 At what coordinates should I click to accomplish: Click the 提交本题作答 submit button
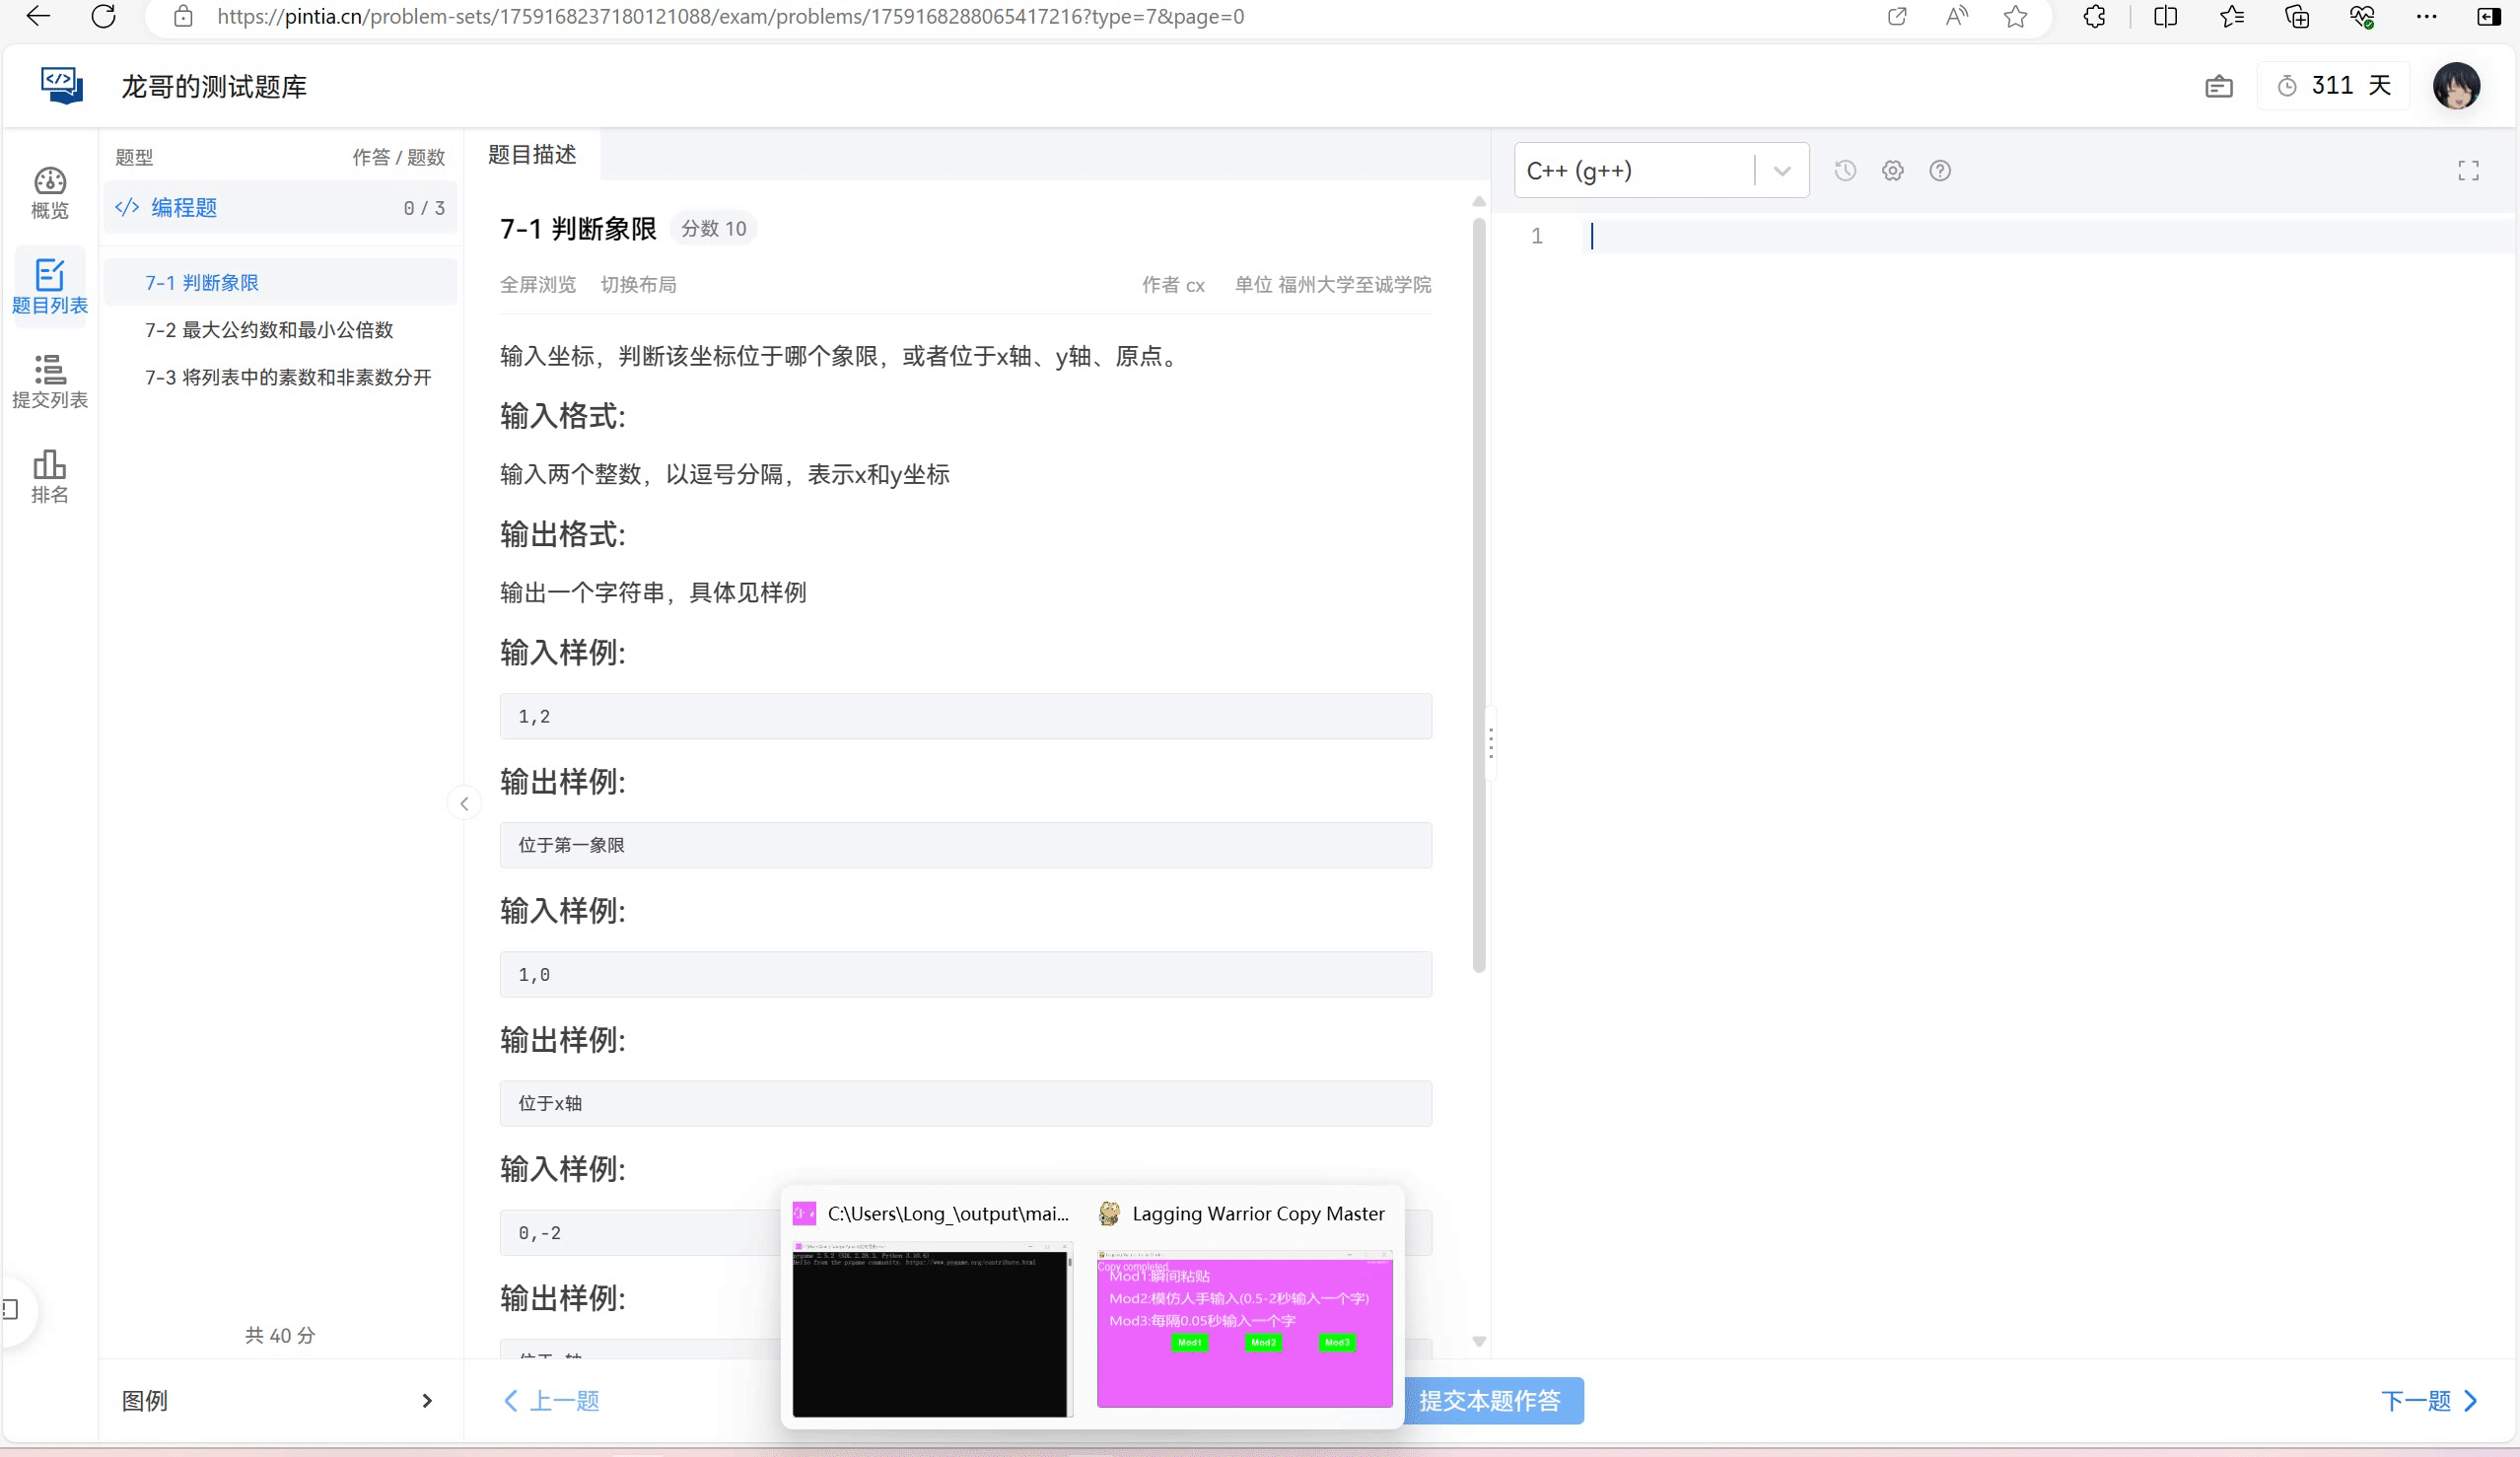[1492, 1400]
